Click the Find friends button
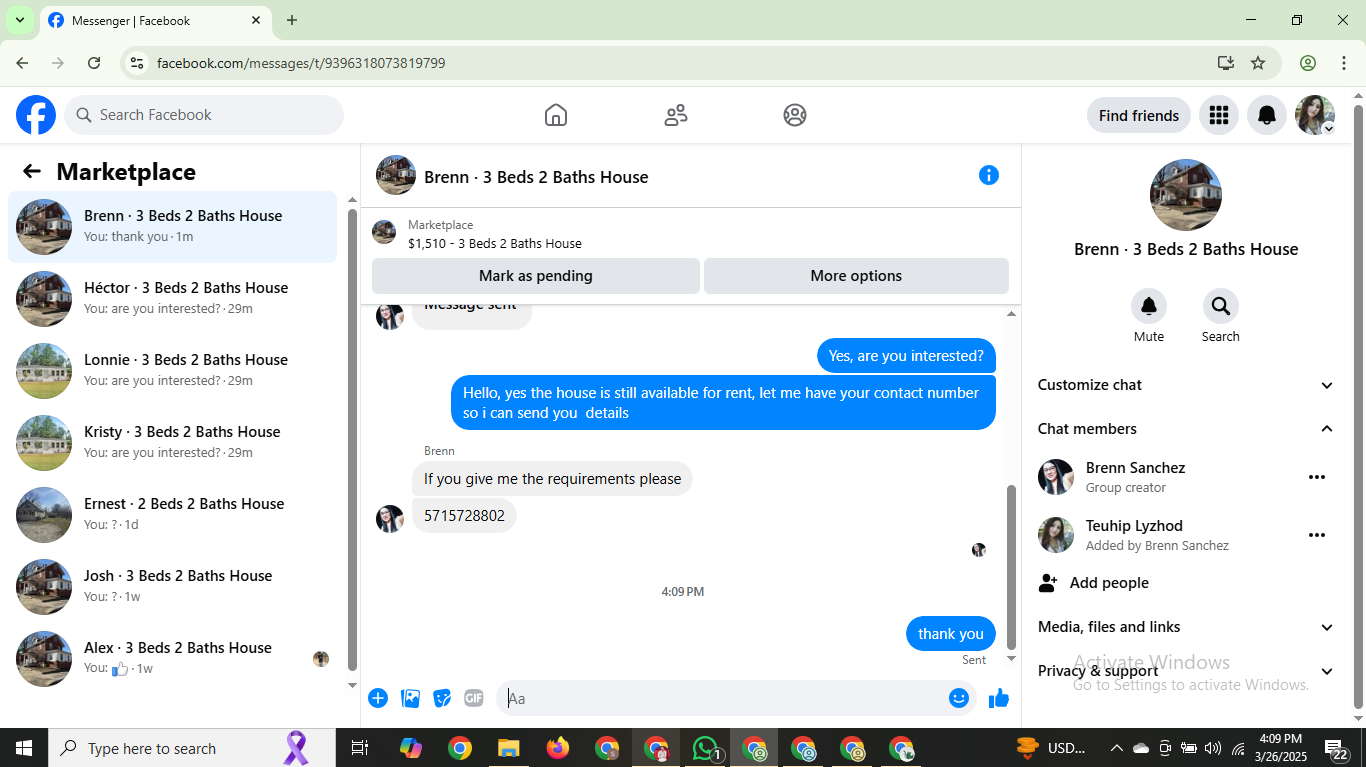This screenshot has height=767, width=1366. pos(1139,115)
